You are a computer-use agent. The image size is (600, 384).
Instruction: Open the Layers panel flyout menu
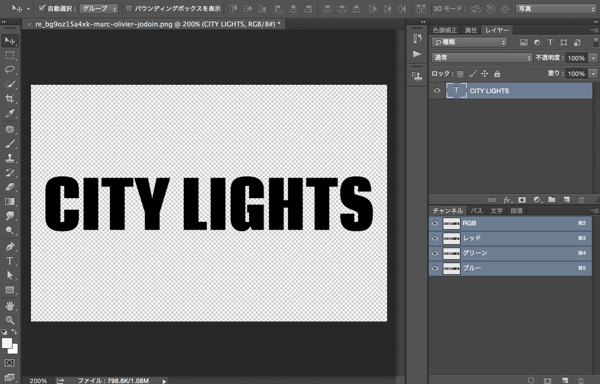click(x=594, y=30)
